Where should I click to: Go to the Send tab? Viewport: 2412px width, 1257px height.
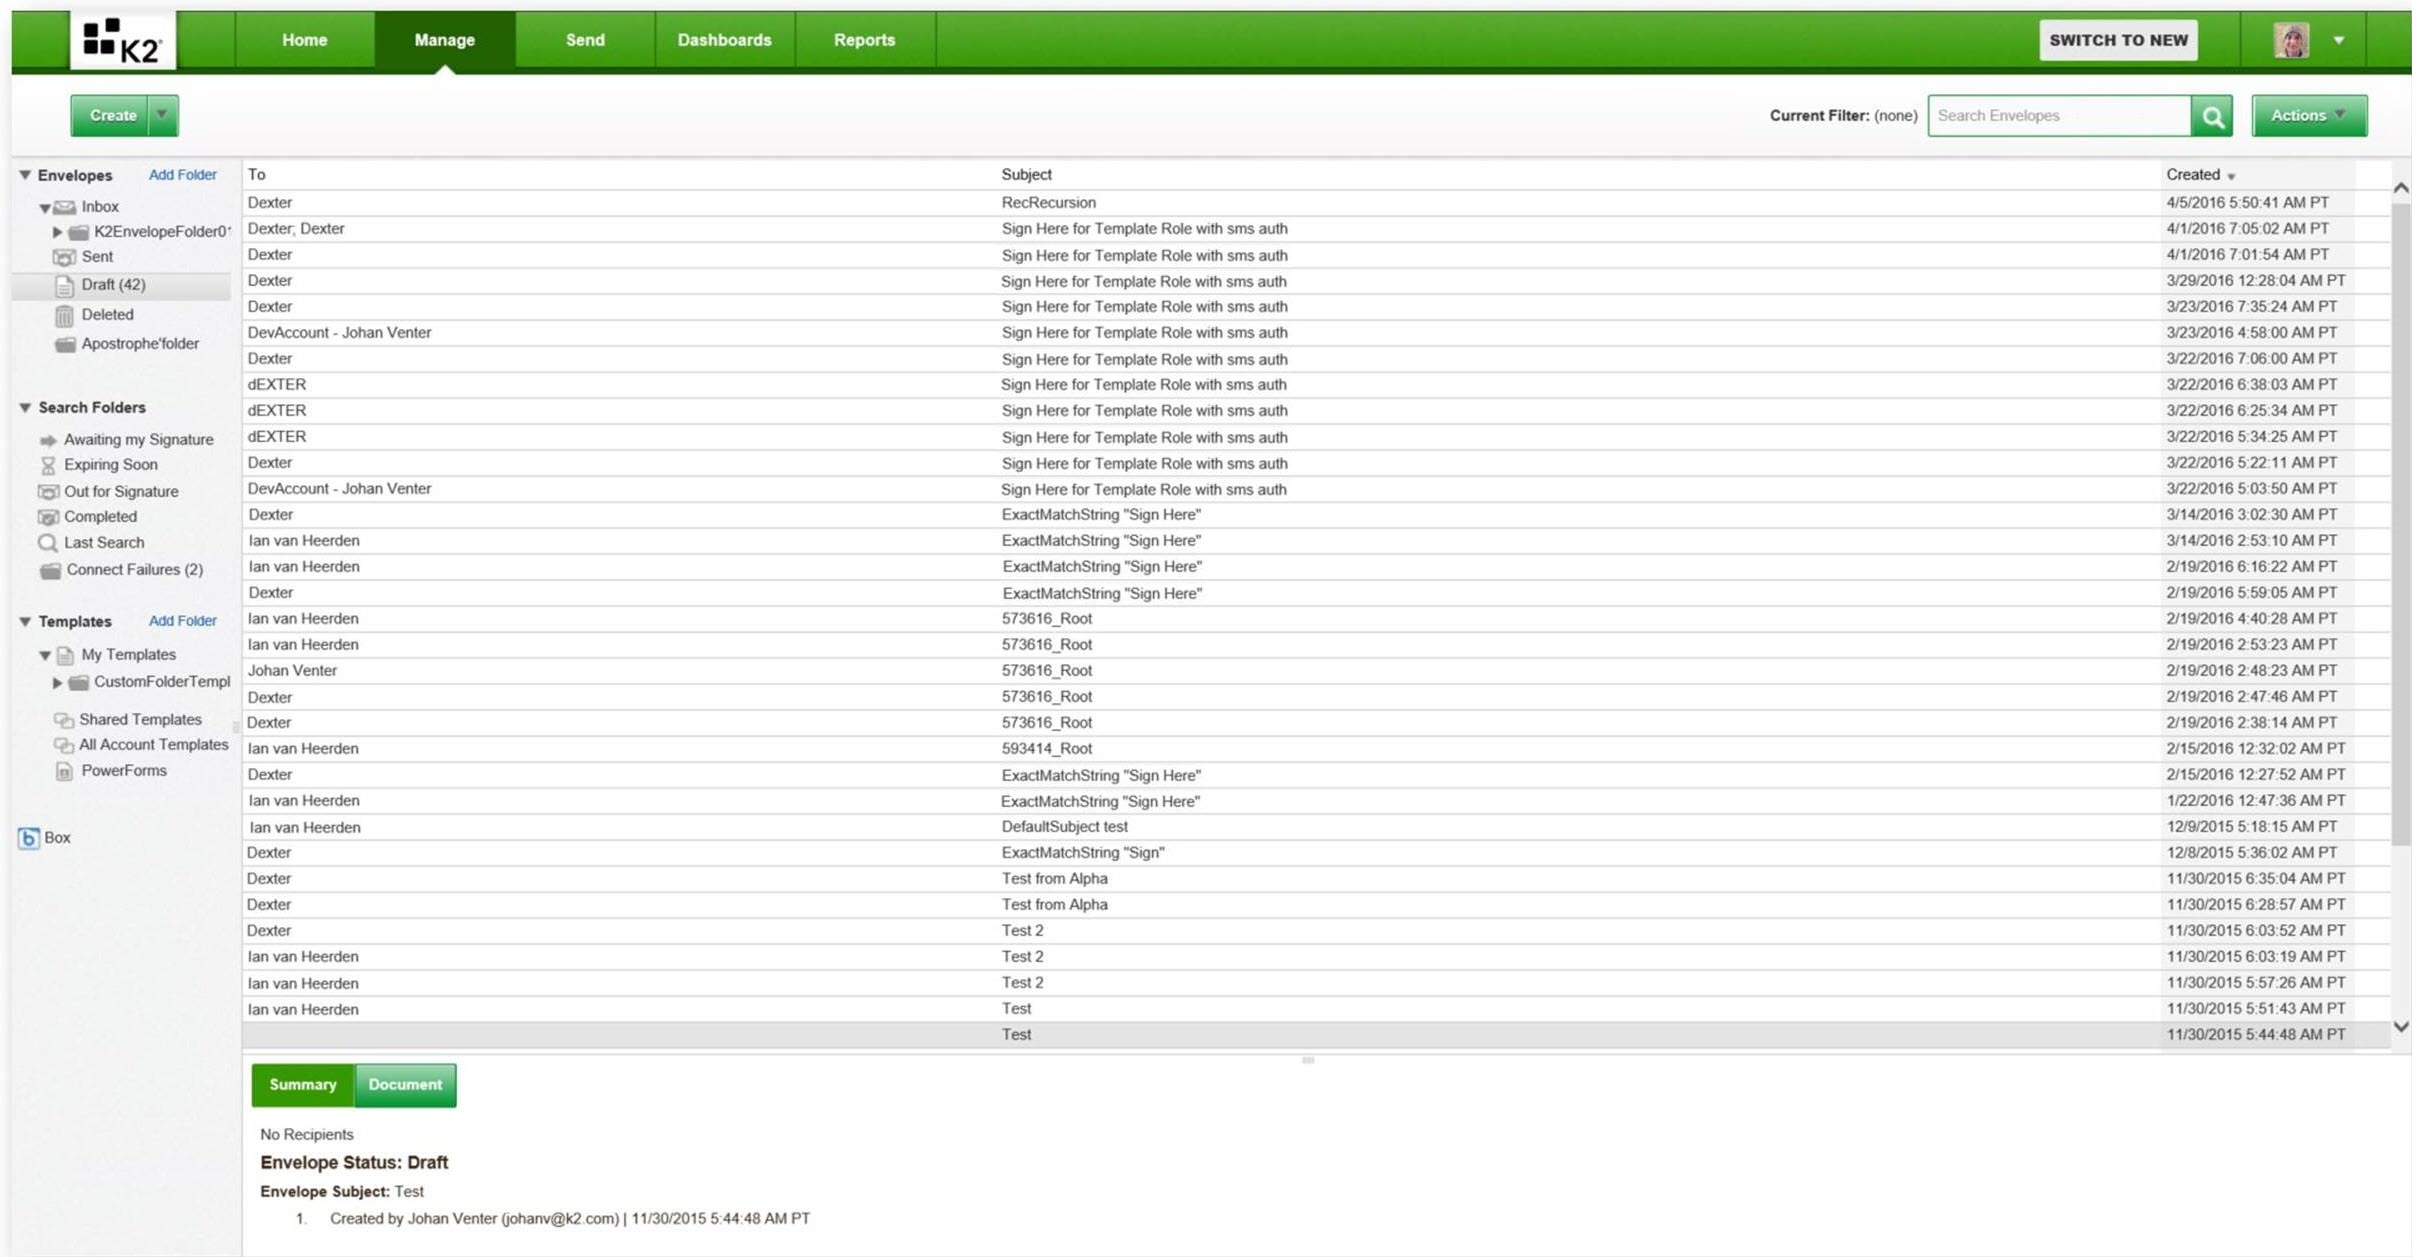(x=585, y=40)
